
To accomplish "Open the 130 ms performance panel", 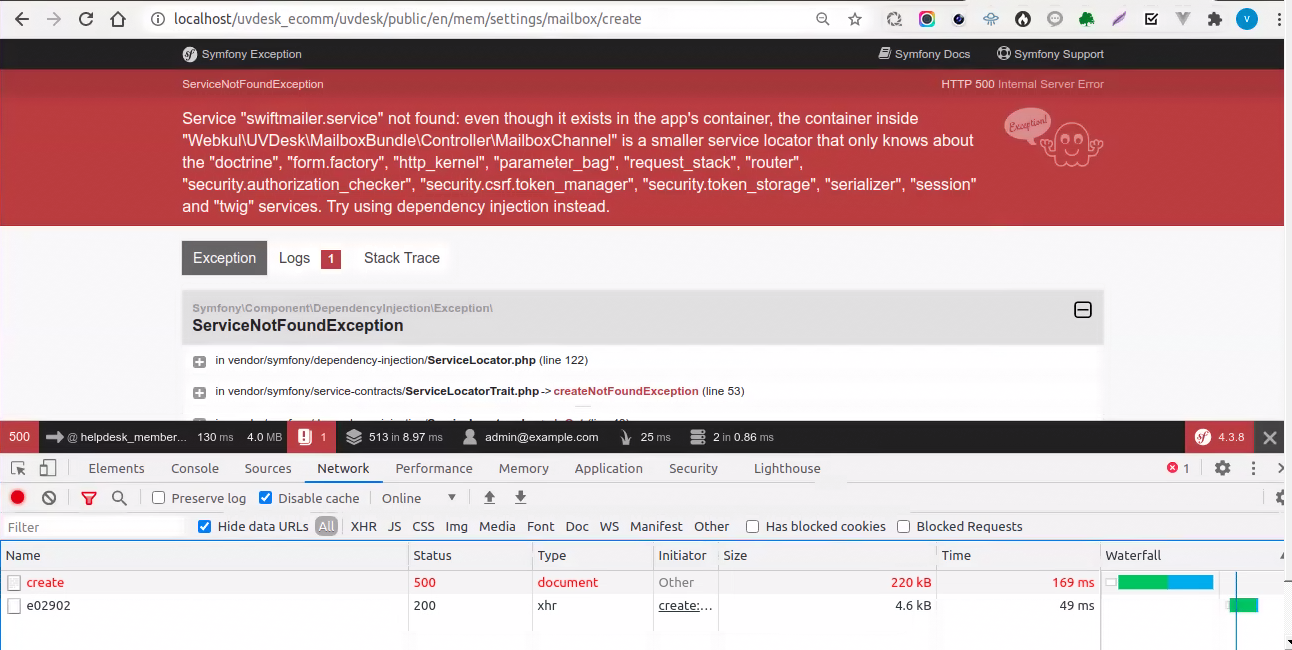I will coord(215,437).
